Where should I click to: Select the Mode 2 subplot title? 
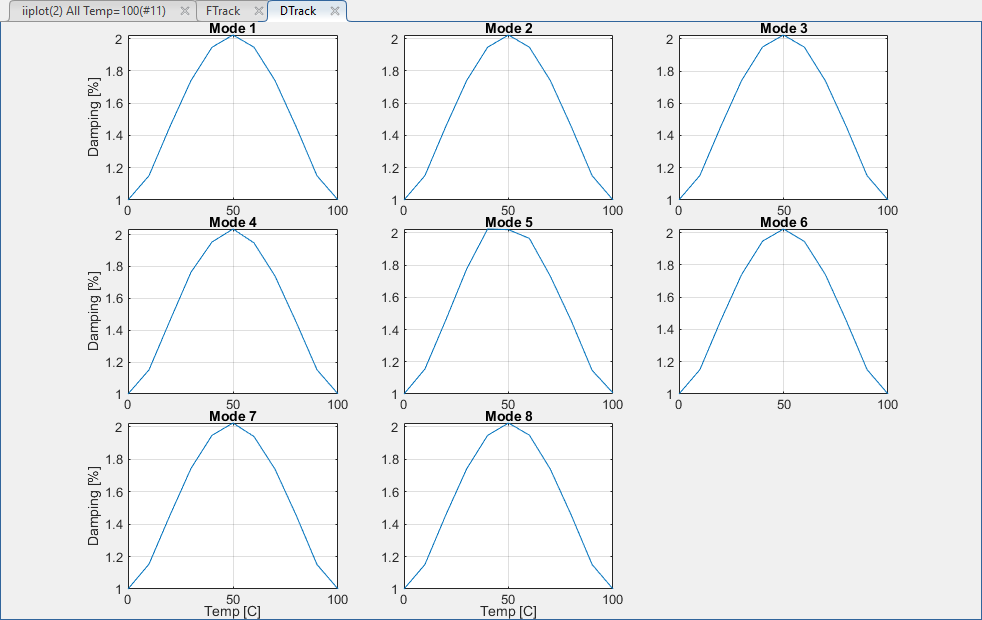pos(508,28)
